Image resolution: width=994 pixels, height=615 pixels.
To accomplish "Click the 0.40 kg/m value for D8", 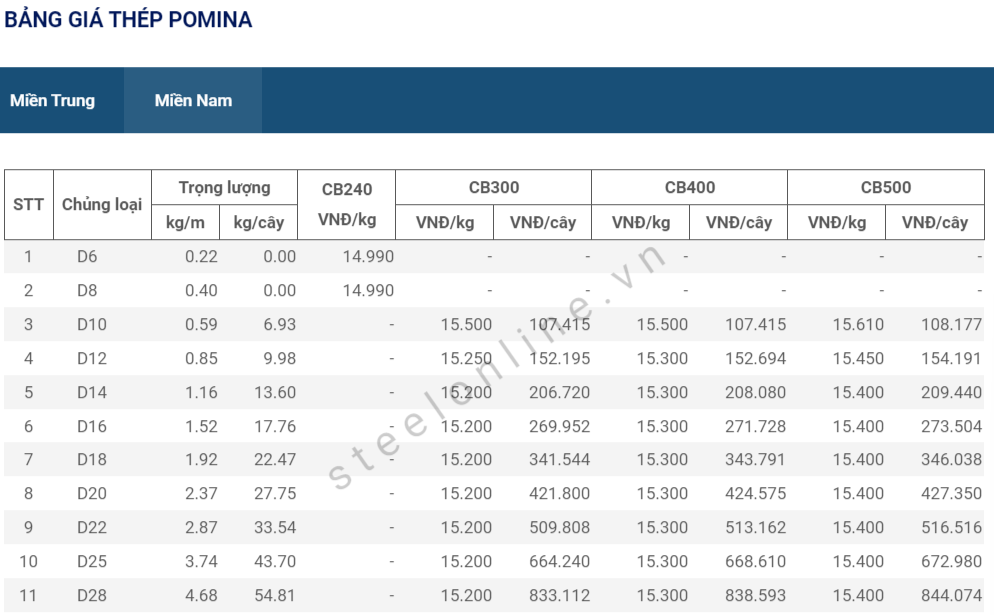I will pos(201,290).
